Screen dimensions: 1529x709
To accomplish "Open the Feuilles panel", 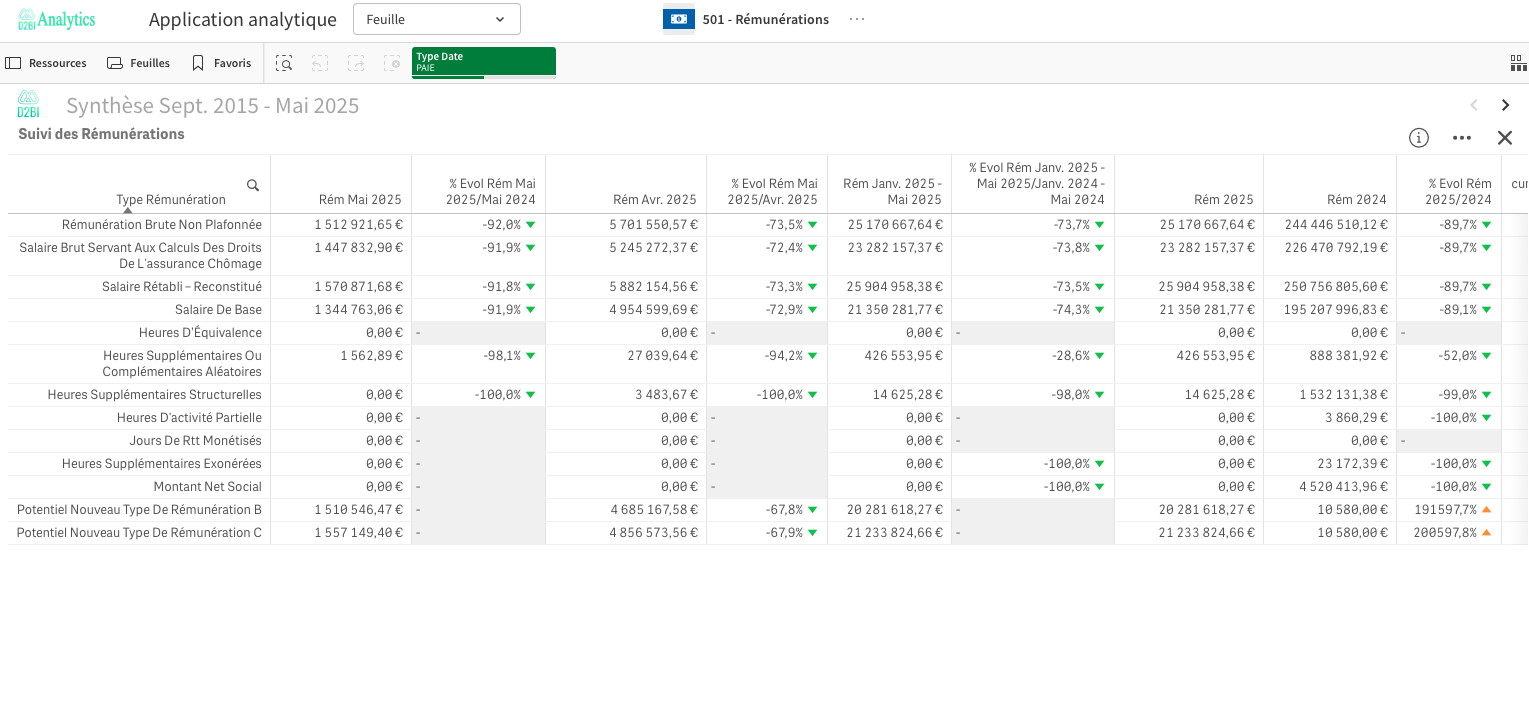I will coord(138,63).
